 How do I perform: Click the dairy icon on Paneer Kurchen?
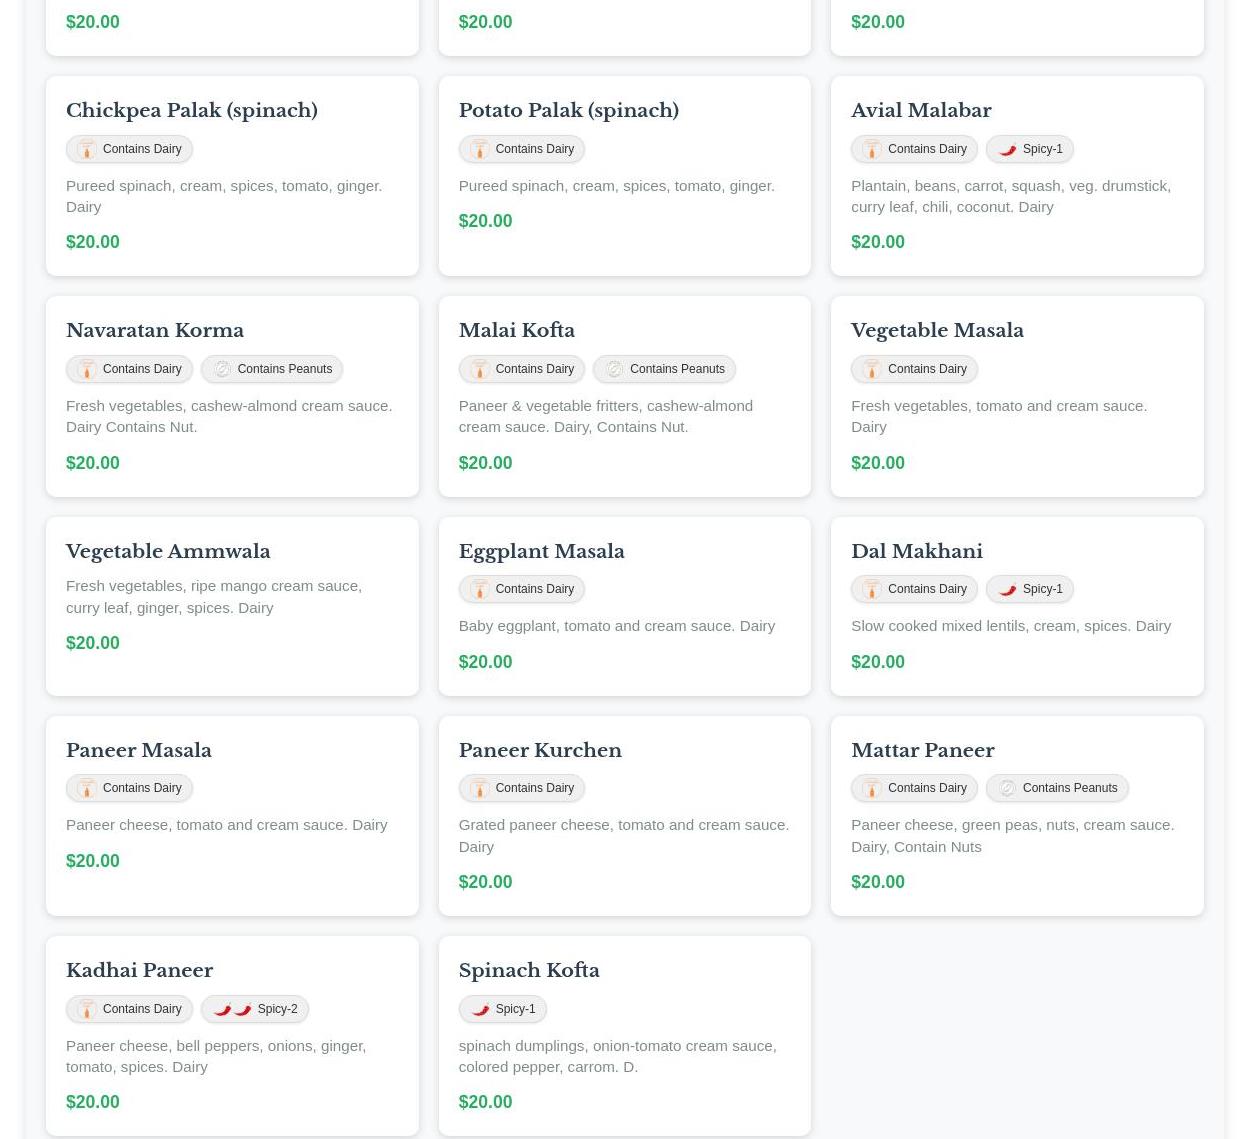[479, 788]
